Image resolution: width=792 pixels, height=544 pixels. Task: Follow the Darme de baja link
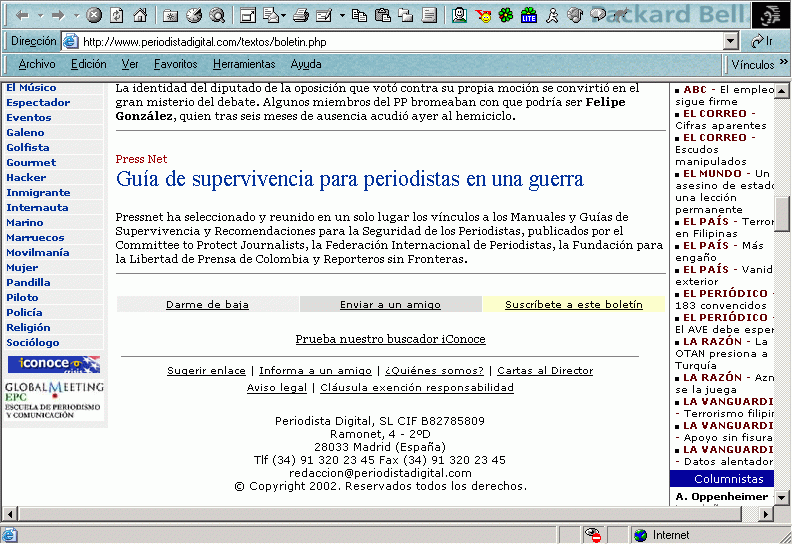tap(207, 305)
